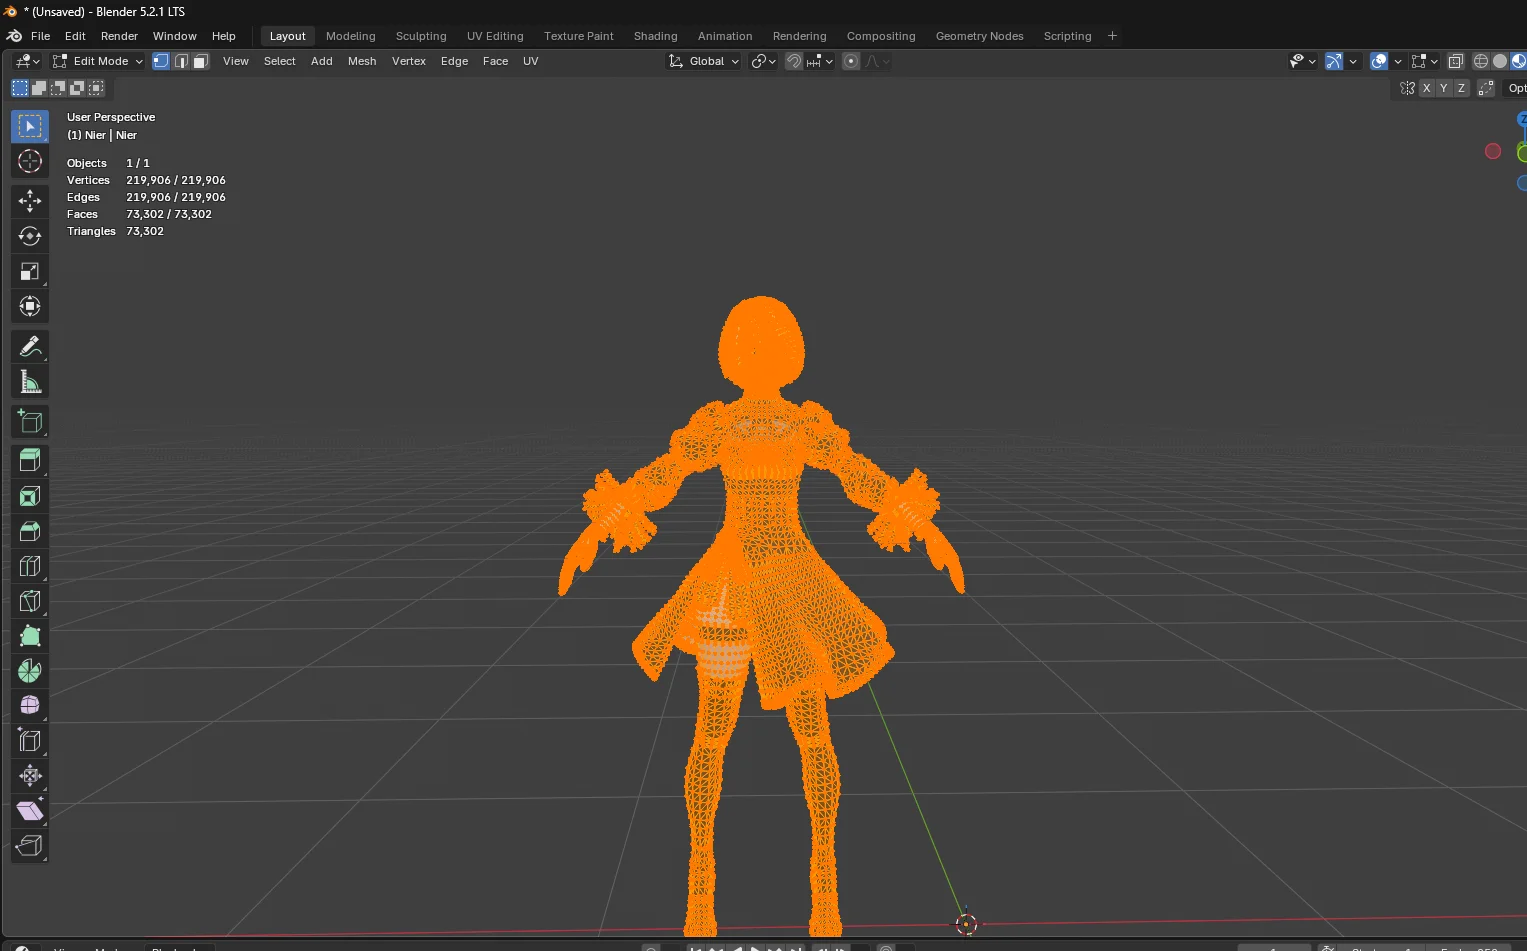Open the Vertex menu
The image size is (1527, 951).
409,61
